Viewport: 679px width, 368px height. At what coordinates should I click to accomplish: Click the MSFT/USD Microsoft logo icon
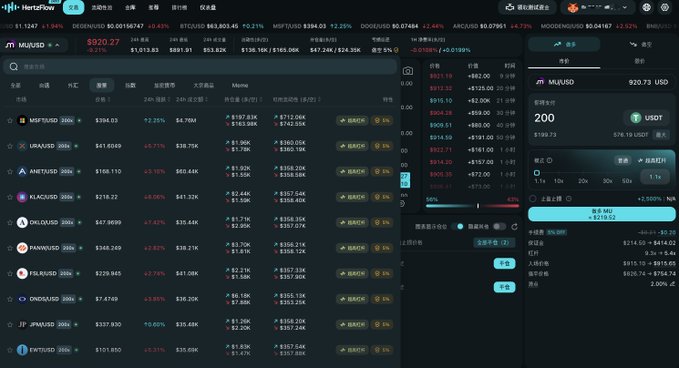22,120
